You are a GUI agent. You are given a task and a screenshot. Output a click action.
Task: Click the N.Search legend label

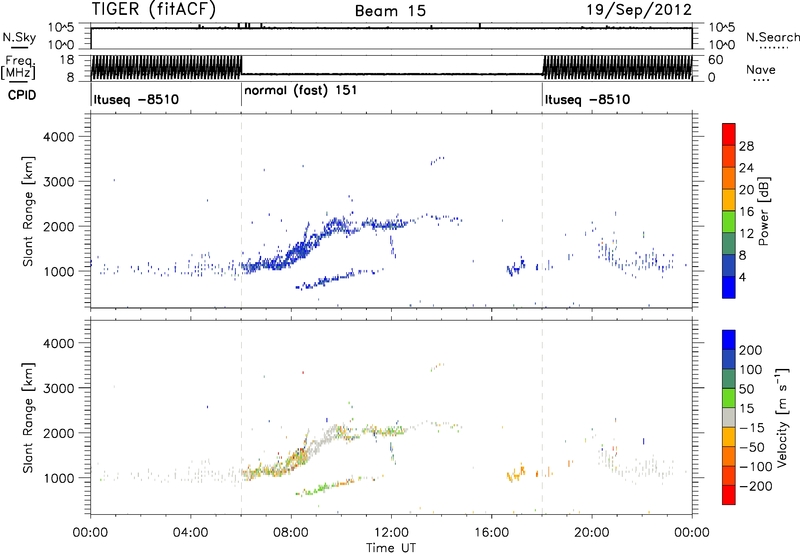[773, 37]
